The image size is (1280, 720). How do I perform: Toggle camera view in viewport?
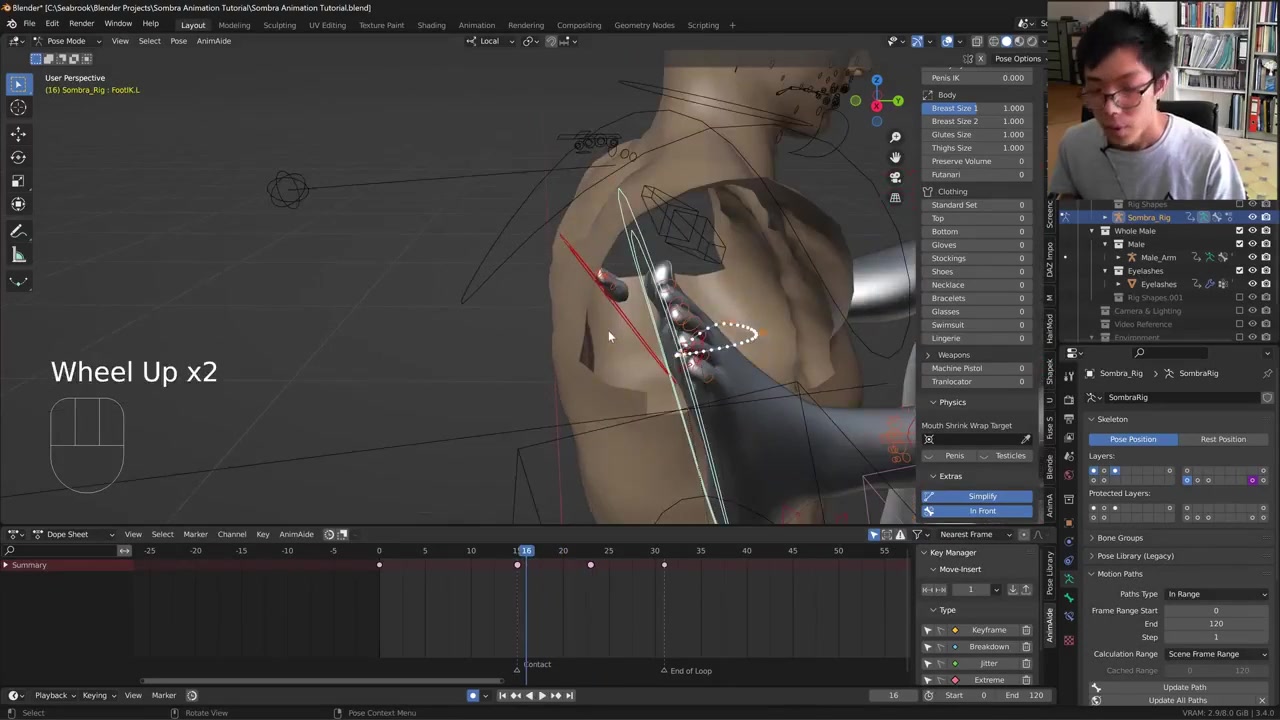click(x=895, y=177)
